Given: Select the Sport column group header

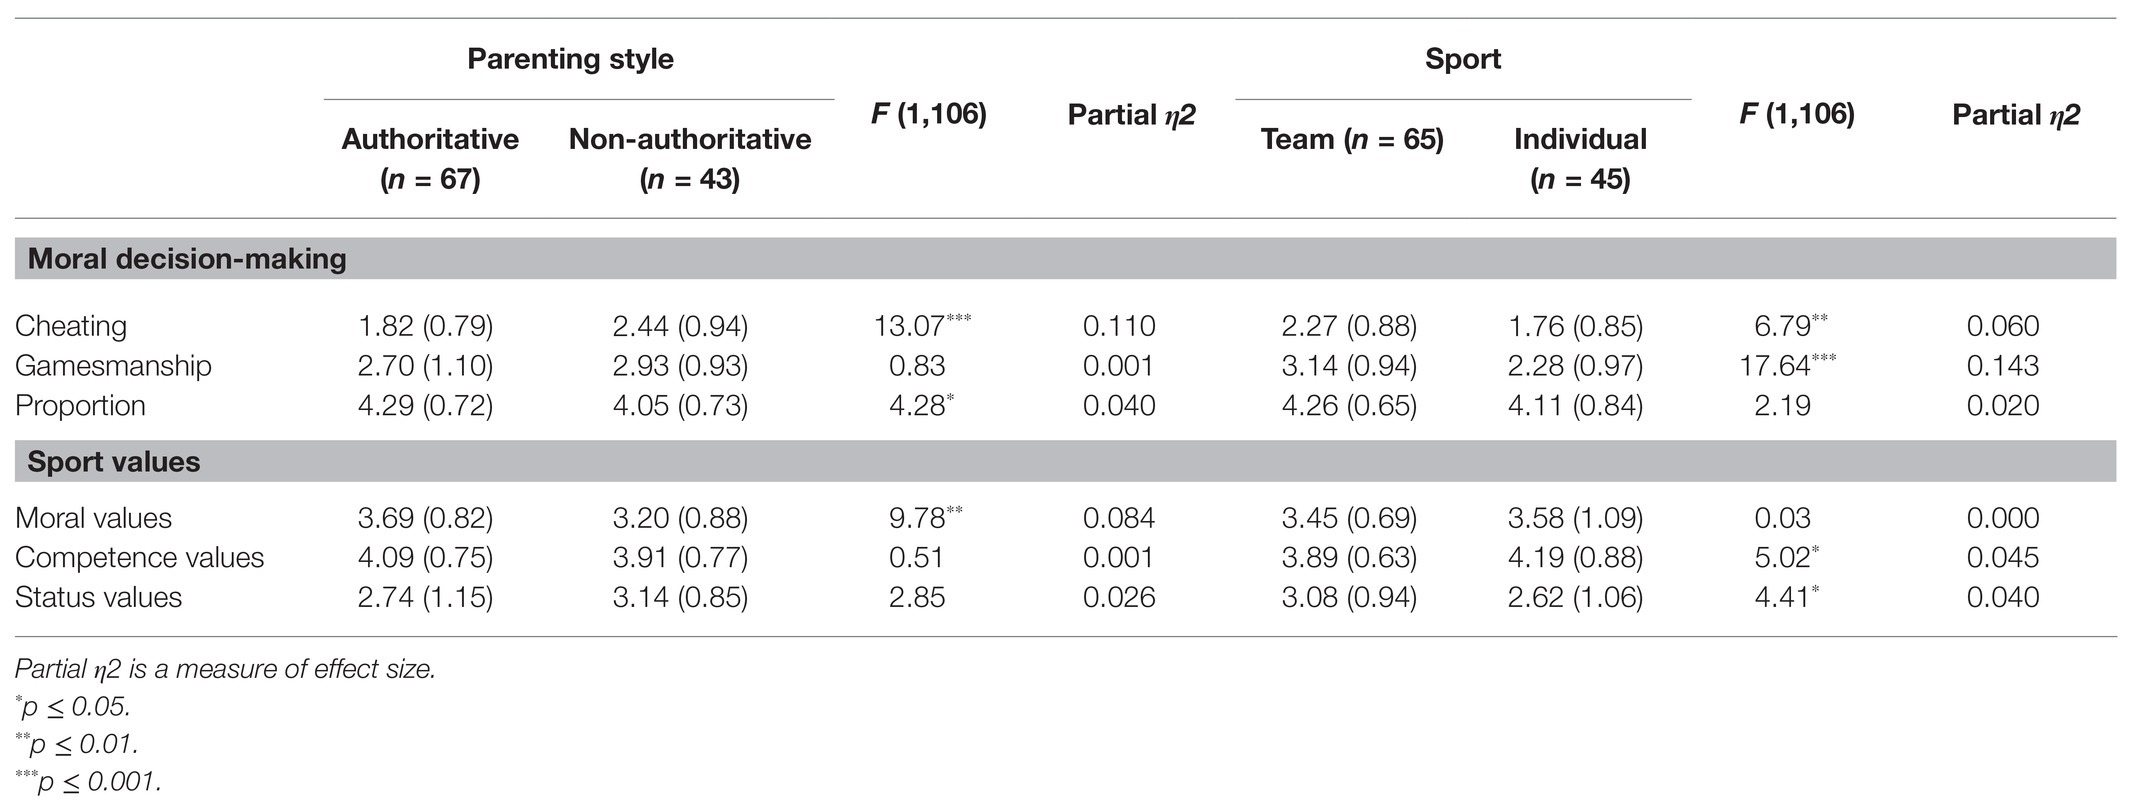Looking at the screenshot, I should pyautogui.click(x=1462, y=59).
